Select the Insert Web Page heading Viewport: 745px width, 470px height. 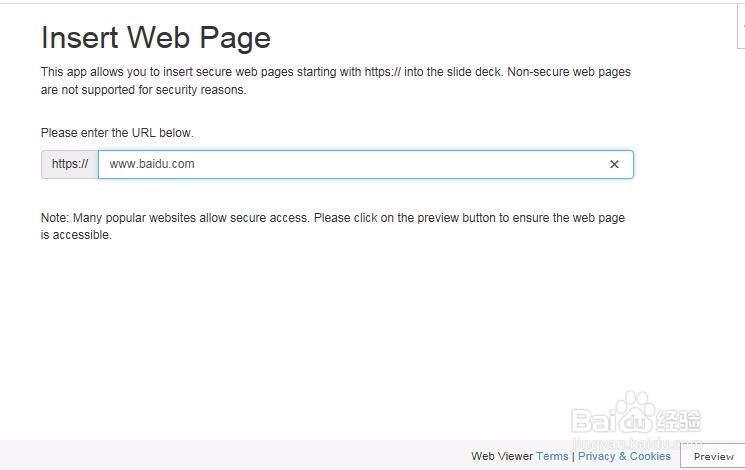click(x=156, y=38)
